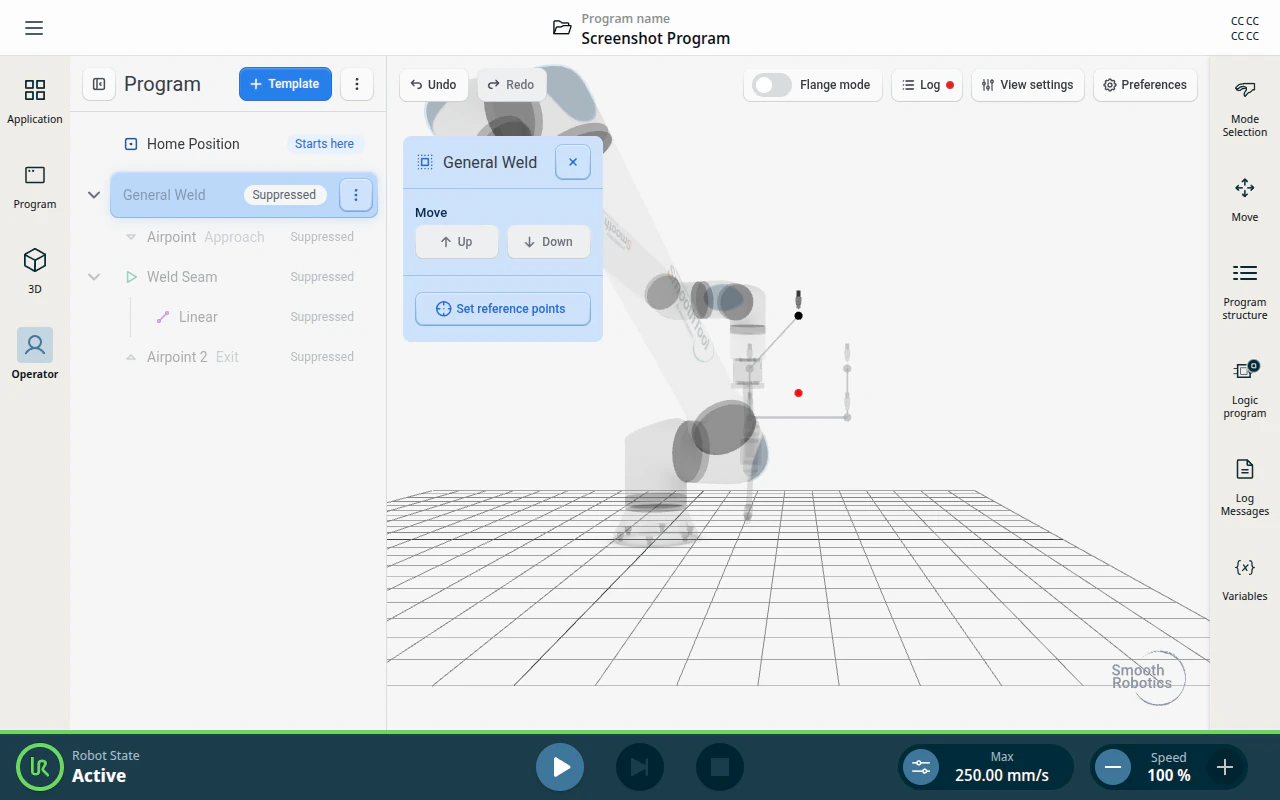Move General Weld Up
This screenshot has height=800, width=1280.
tap(457, 242)
